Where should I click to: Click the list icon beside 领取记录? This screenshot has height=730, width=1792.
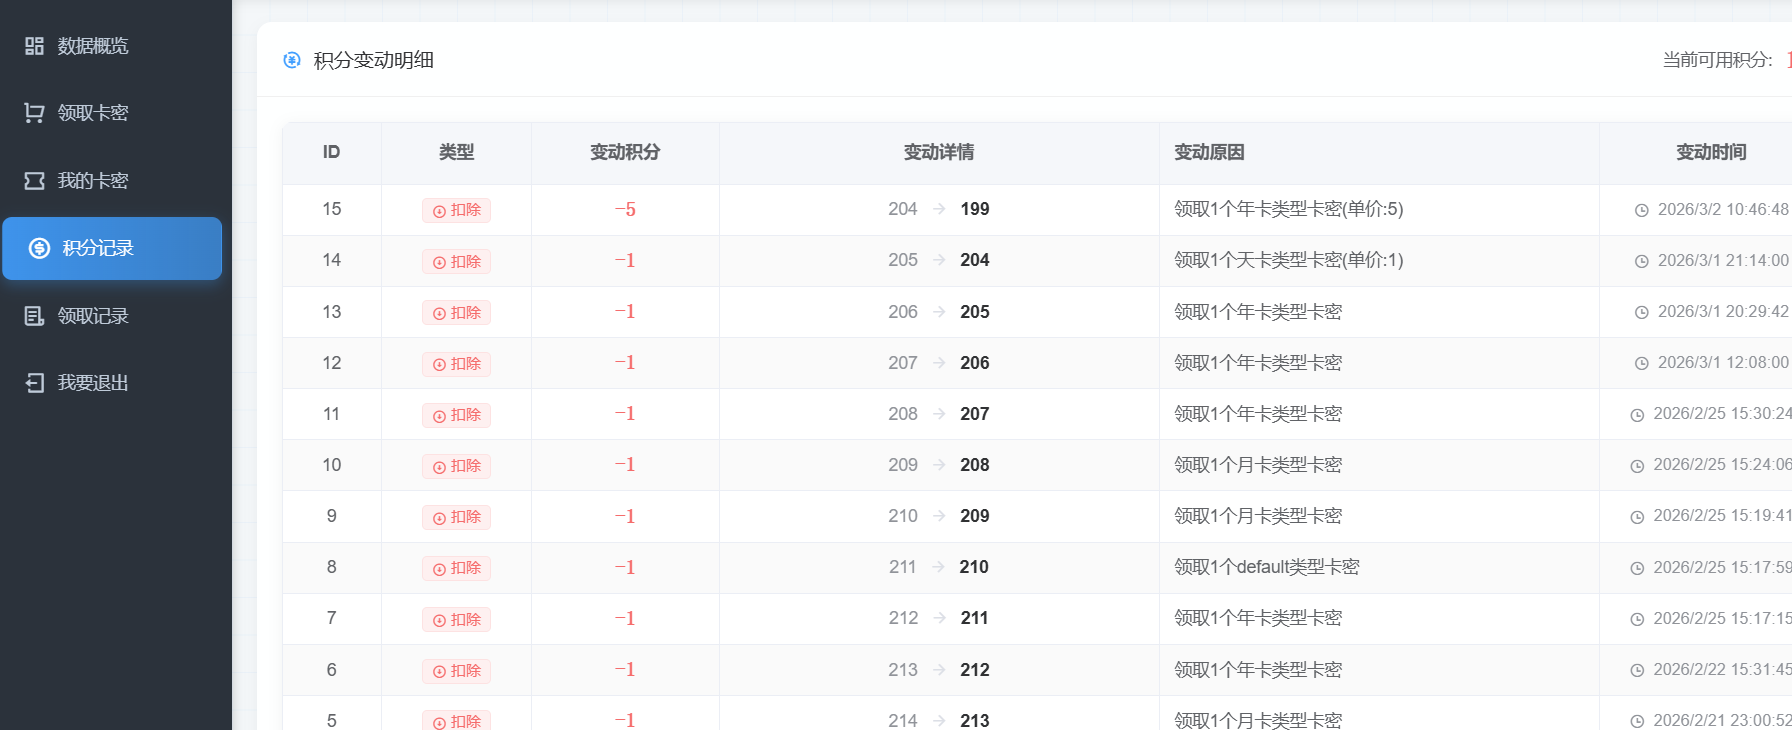pos(34,316)
